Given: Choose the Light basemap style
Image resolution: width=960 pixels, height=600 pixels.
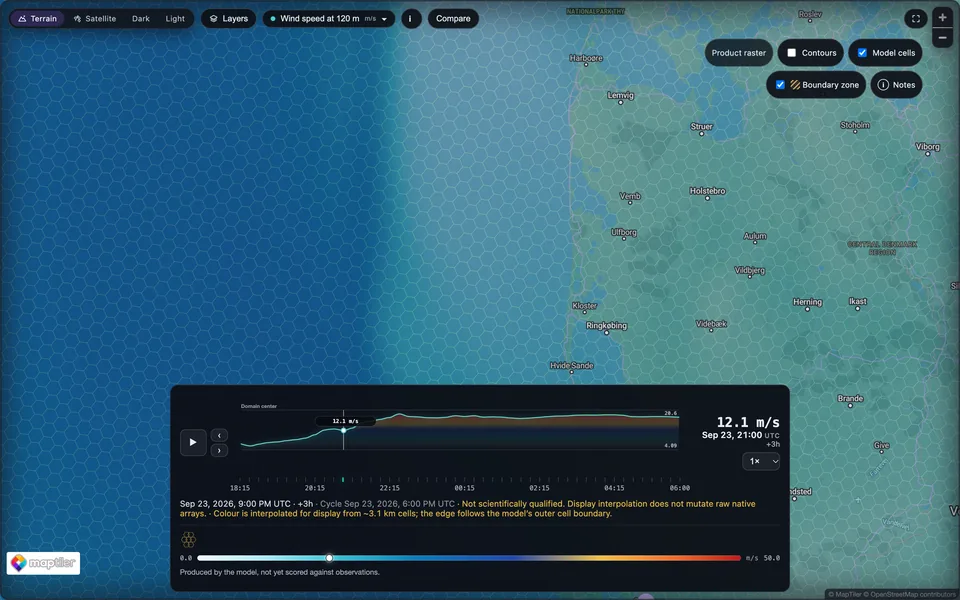Looking at the screenshot, I should point(175,18).
